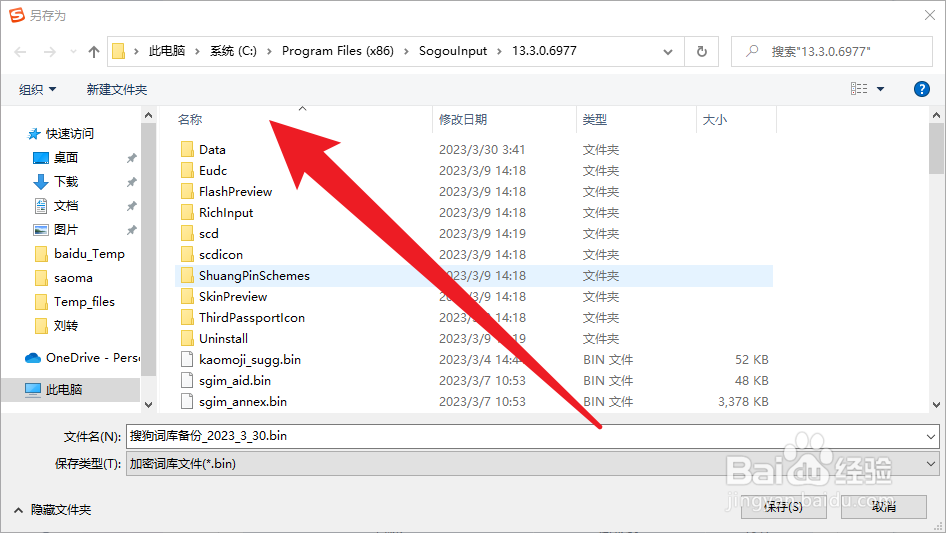
Task: Open 文档 in the sidebar
Action: coord(66,206)
